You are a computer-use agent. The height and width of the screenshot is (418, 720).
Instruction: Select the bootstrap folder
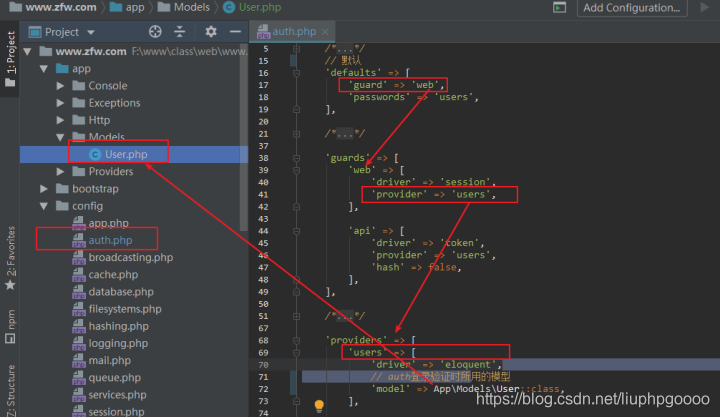pos(87,189)
